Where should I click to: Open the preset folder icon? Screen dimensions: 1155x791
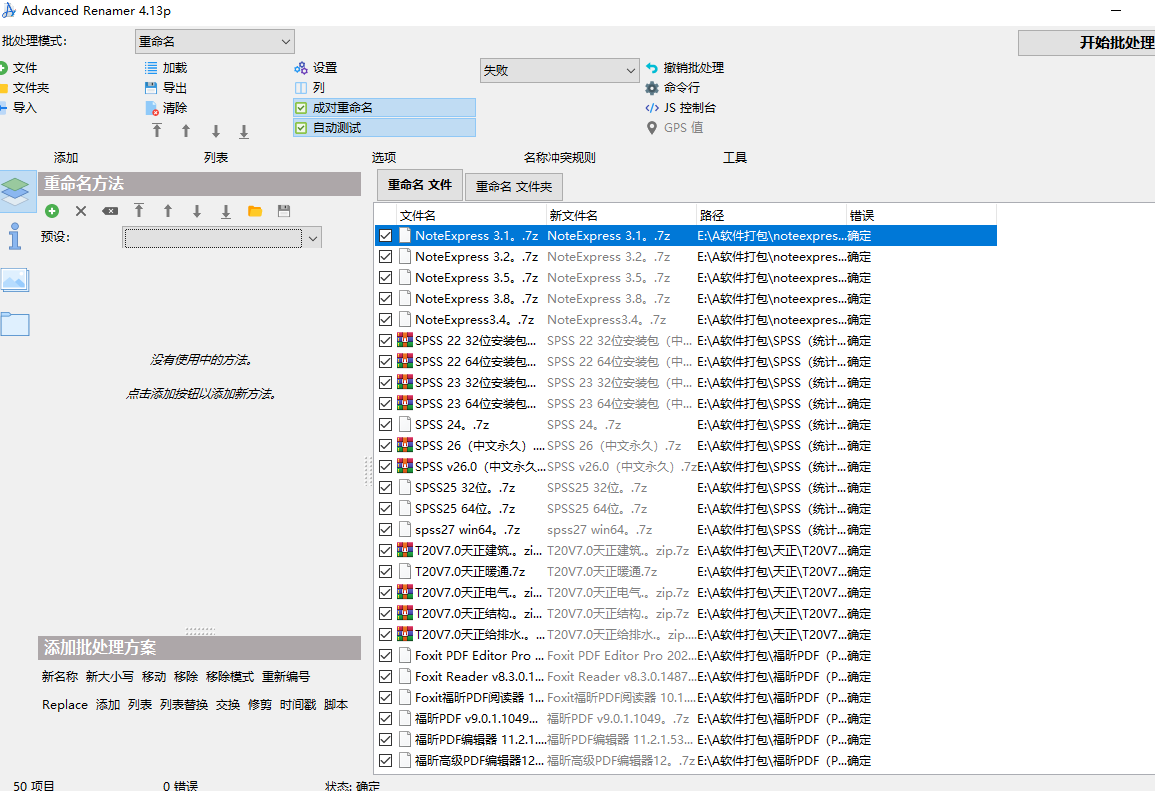(255, 211)
